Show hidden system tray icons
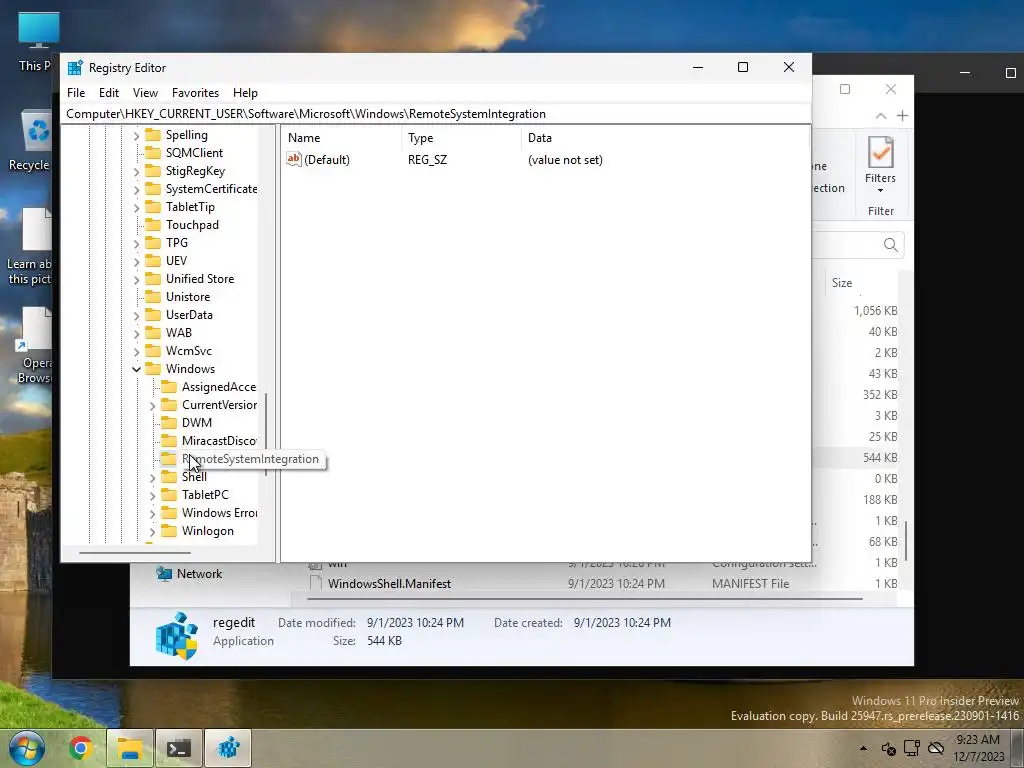This screenshot has height=768, width=1024. pyautogui.click(x=863, y=748)
